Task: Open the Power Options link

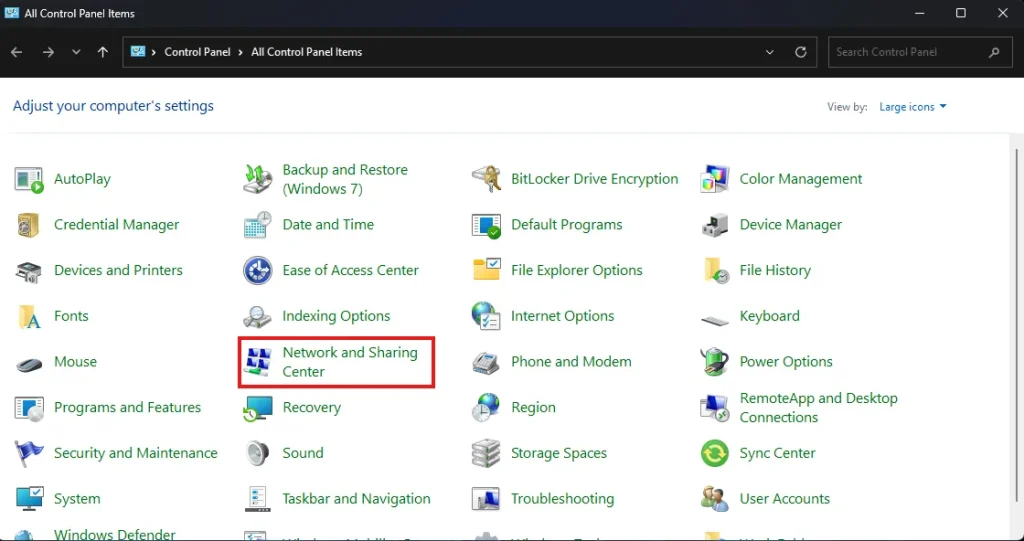Action: 786,362
